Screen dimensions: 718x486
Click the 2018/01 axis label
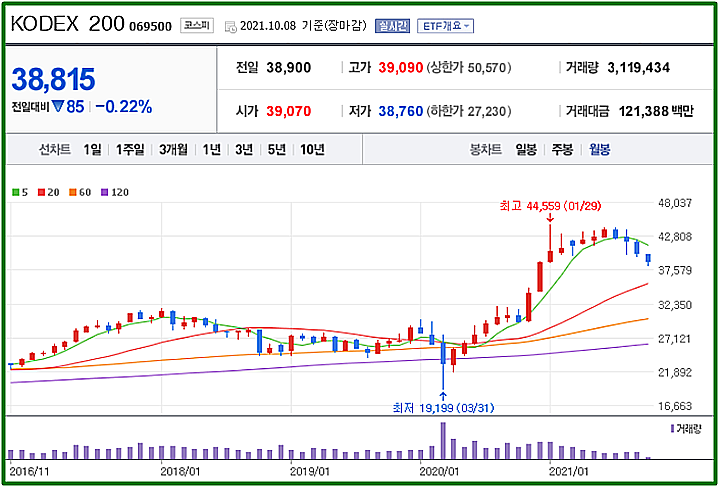pos(179,470)
